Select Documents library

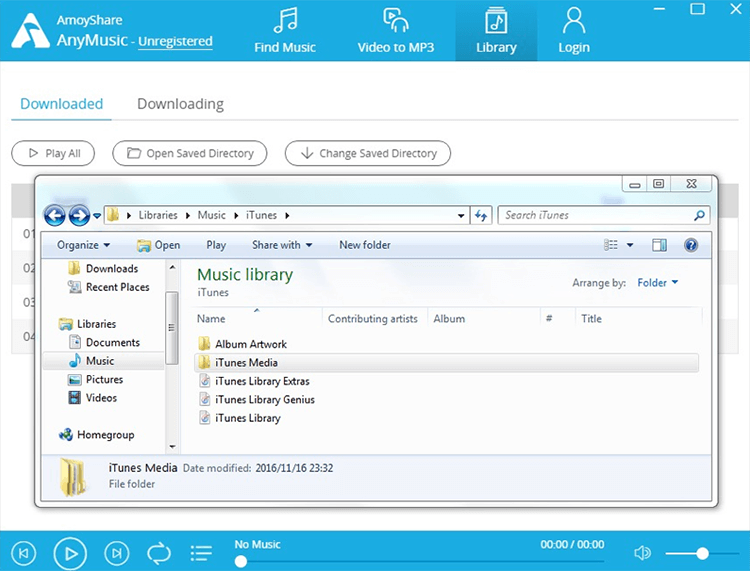coord(104,342)
